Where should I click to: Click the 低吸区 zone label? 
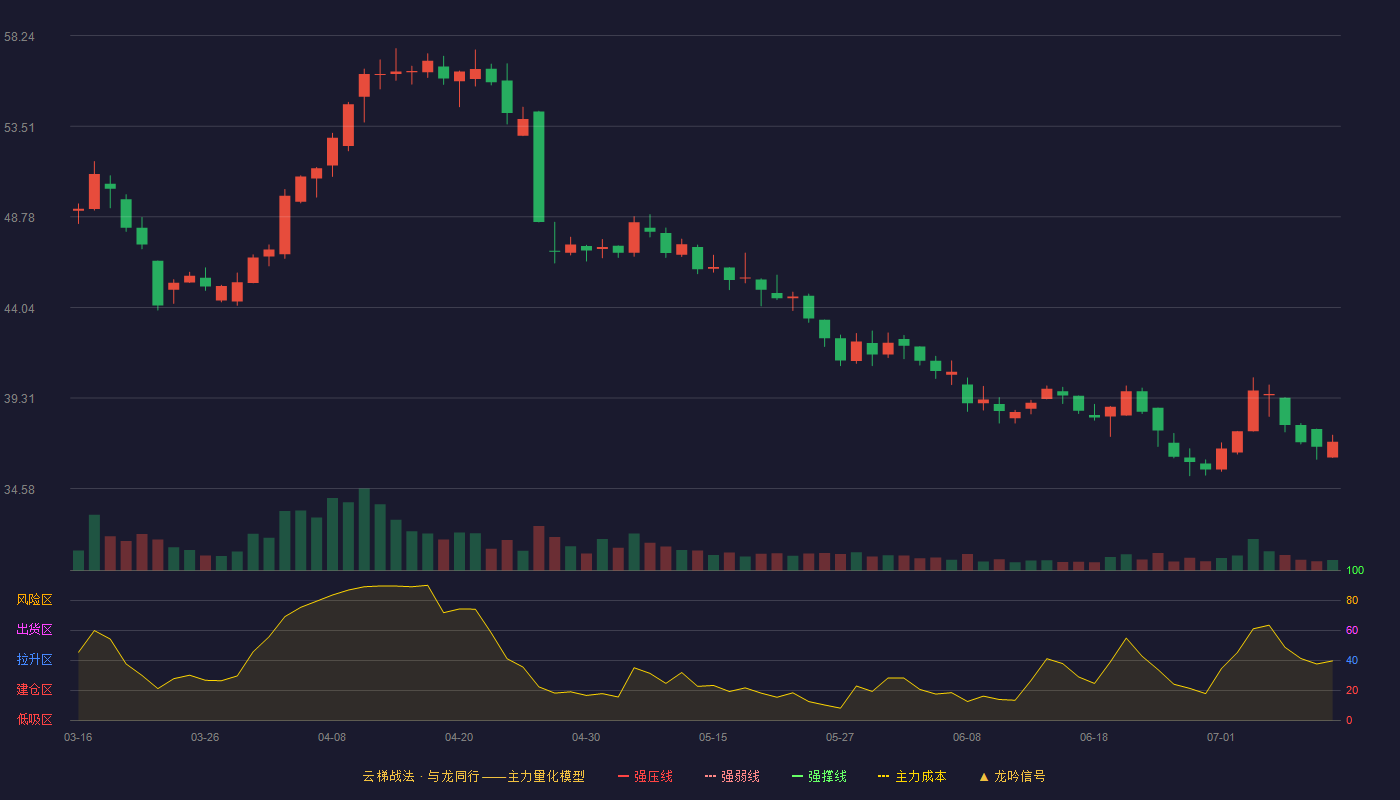pos(34,719)
